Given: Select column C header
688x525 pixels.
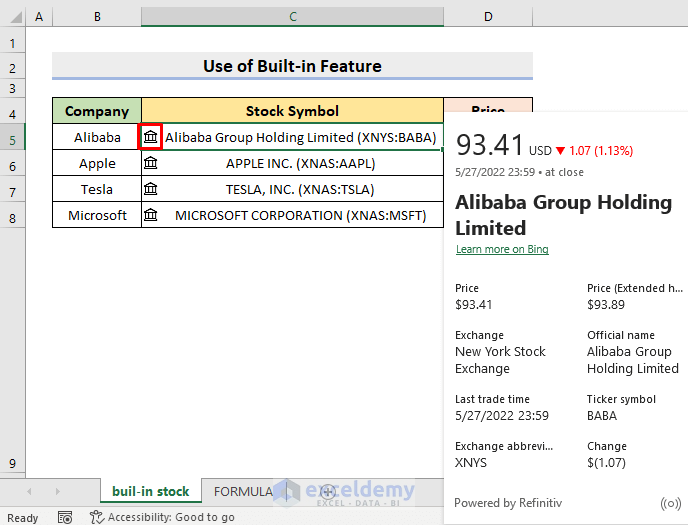Looking at the screenshot, I should coord(292,17).
